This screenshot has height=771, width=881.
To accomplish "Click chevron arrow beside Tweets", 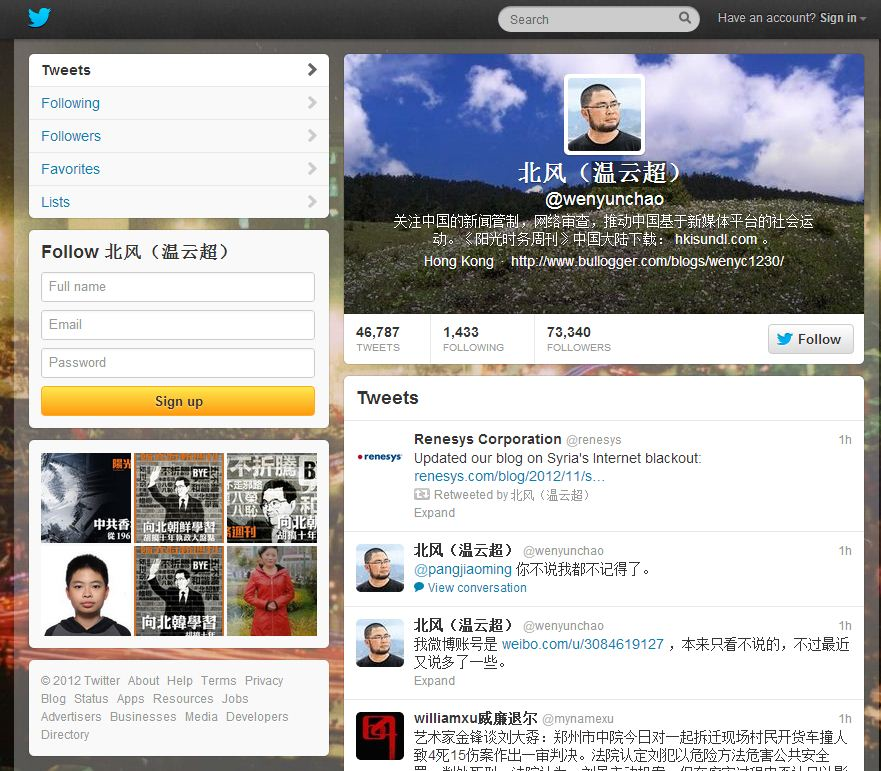I will 312,70.
